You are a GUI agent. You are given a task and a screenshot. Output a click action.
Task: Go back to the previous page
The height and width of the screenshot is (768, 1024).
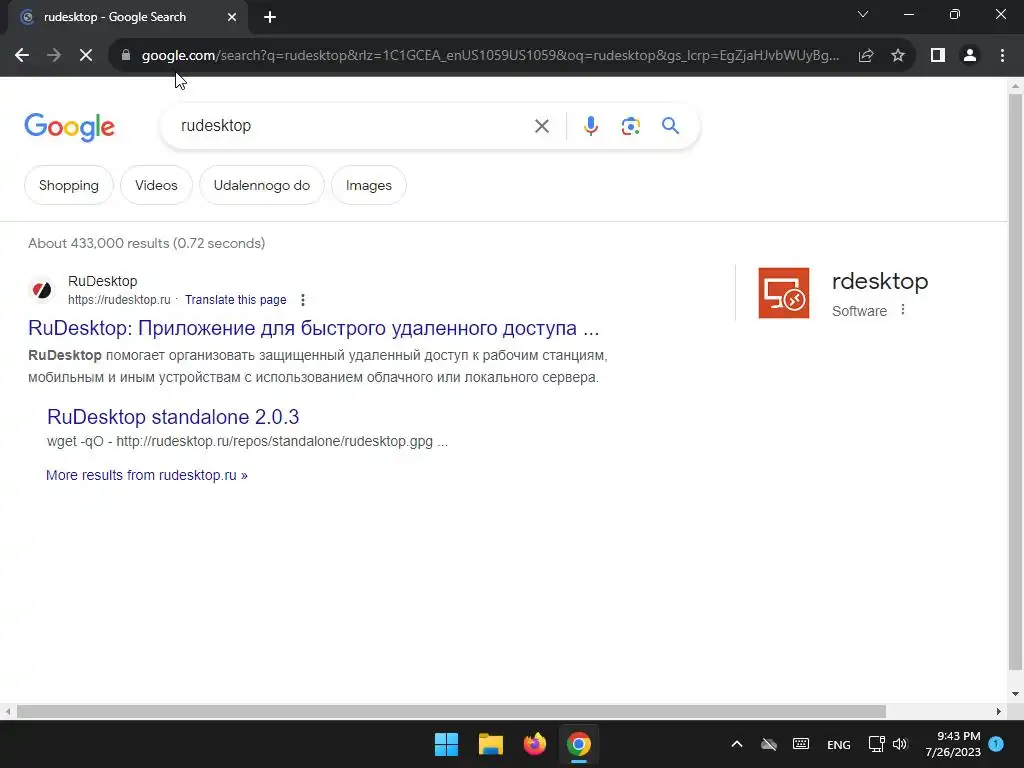pyautogui.click(x=22, y=56)
